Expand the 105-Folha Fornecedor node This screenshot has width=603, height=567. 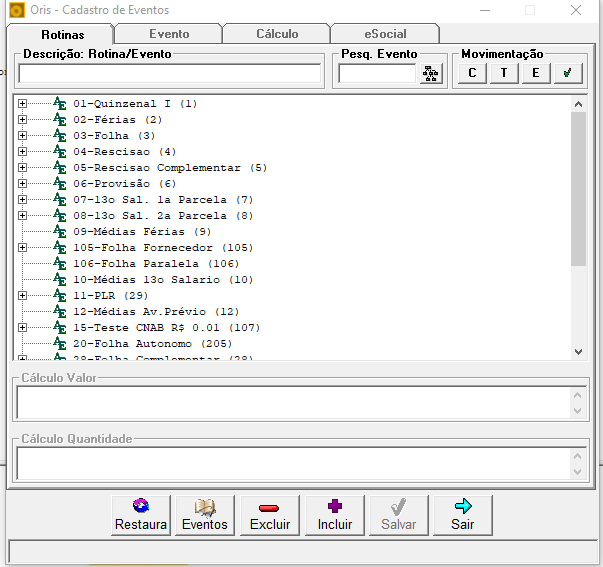pyautogui.click(x=22, y=248)
